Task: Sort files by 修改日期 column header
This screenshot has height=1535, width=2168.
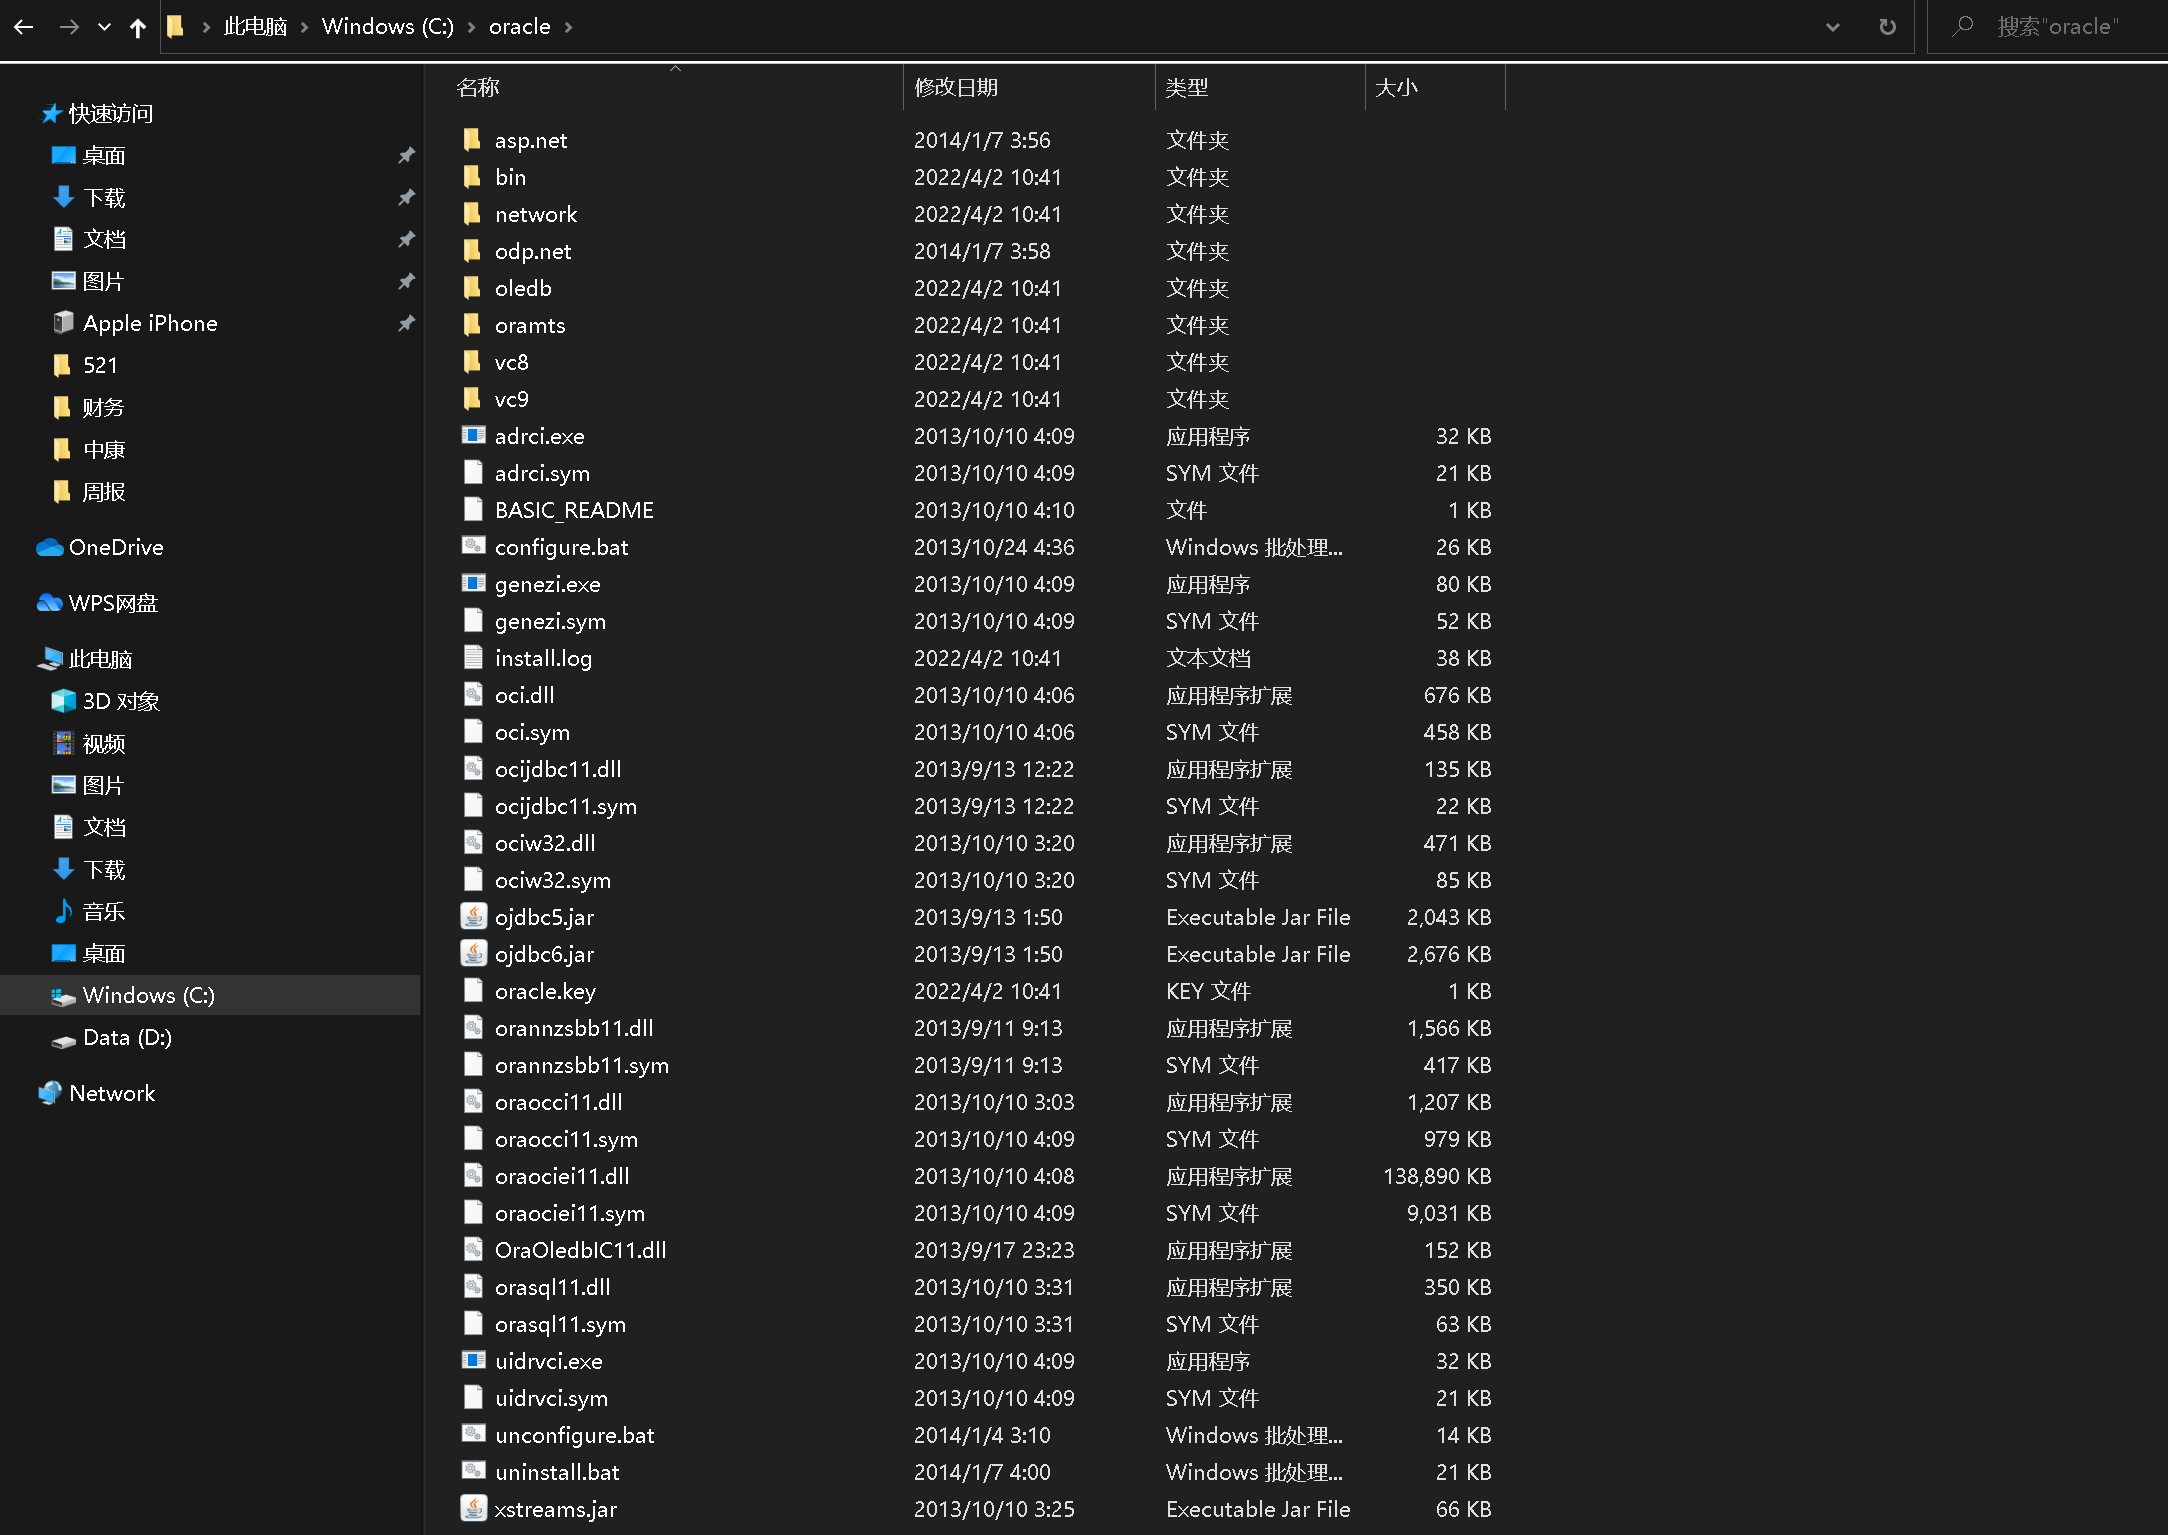Action: point(956,87)
